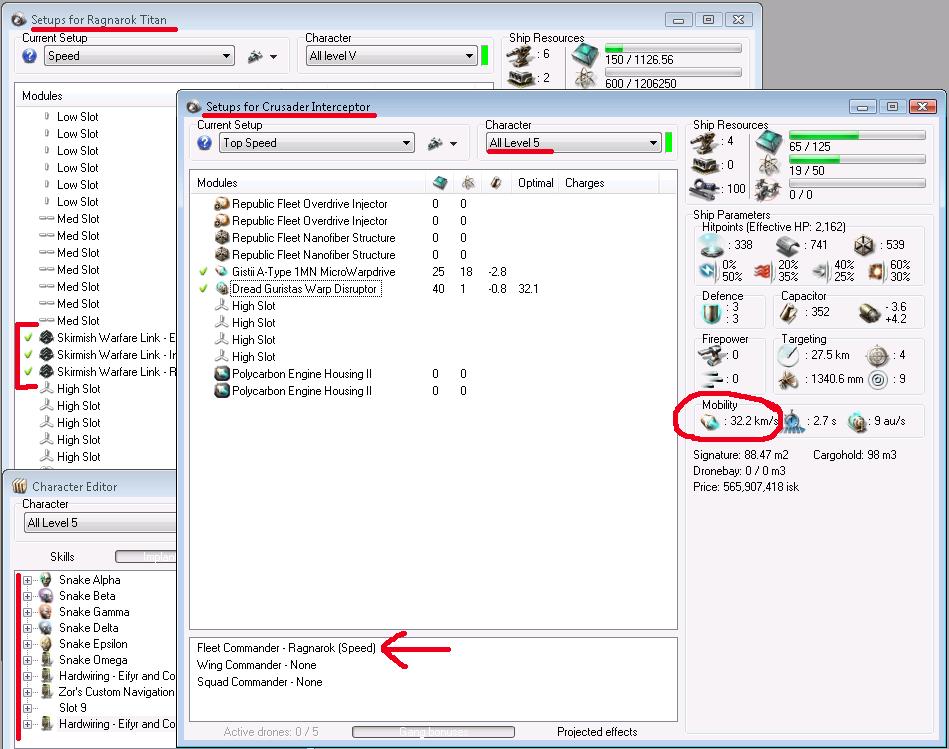Viewport: 949px width, 749px height.
Task: Click the green status indicator beside Crusader character dropdown
Action: (669, 143)
